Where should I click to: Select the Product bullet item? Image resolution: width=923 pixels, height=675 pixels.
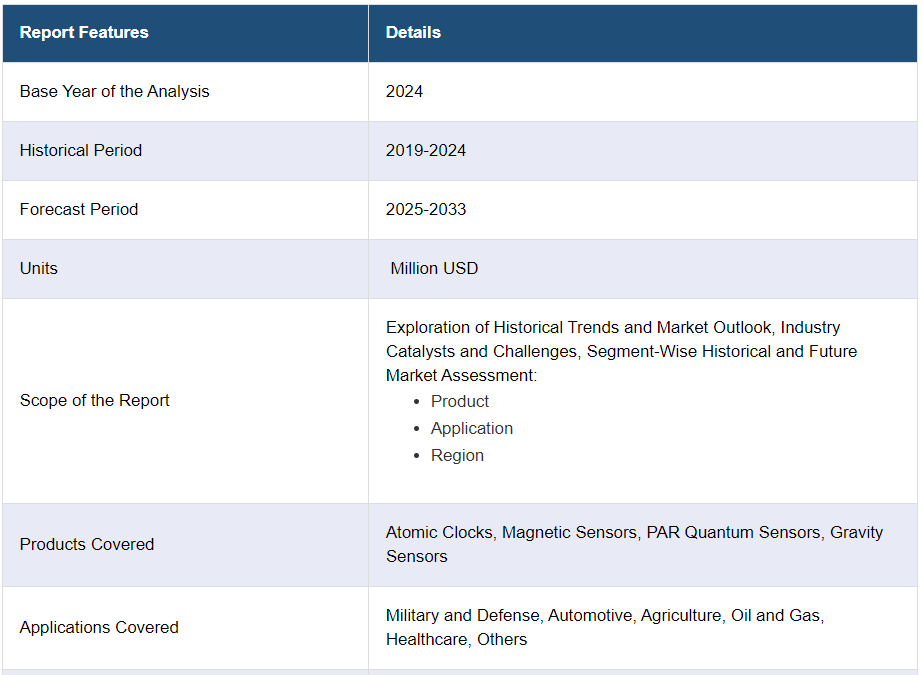click(x=460, y=401)
